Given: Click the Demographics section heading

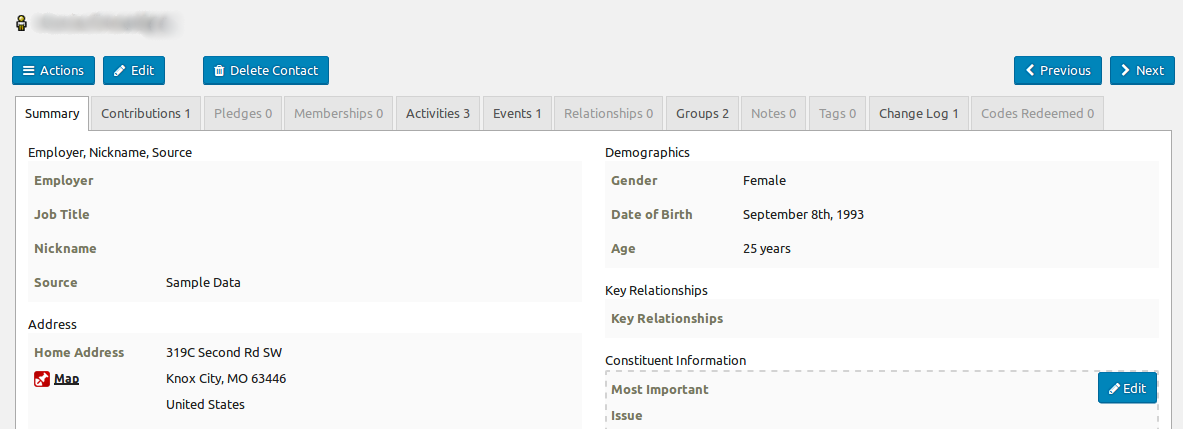Looking at the screenshot, I should tap(647, 152).
